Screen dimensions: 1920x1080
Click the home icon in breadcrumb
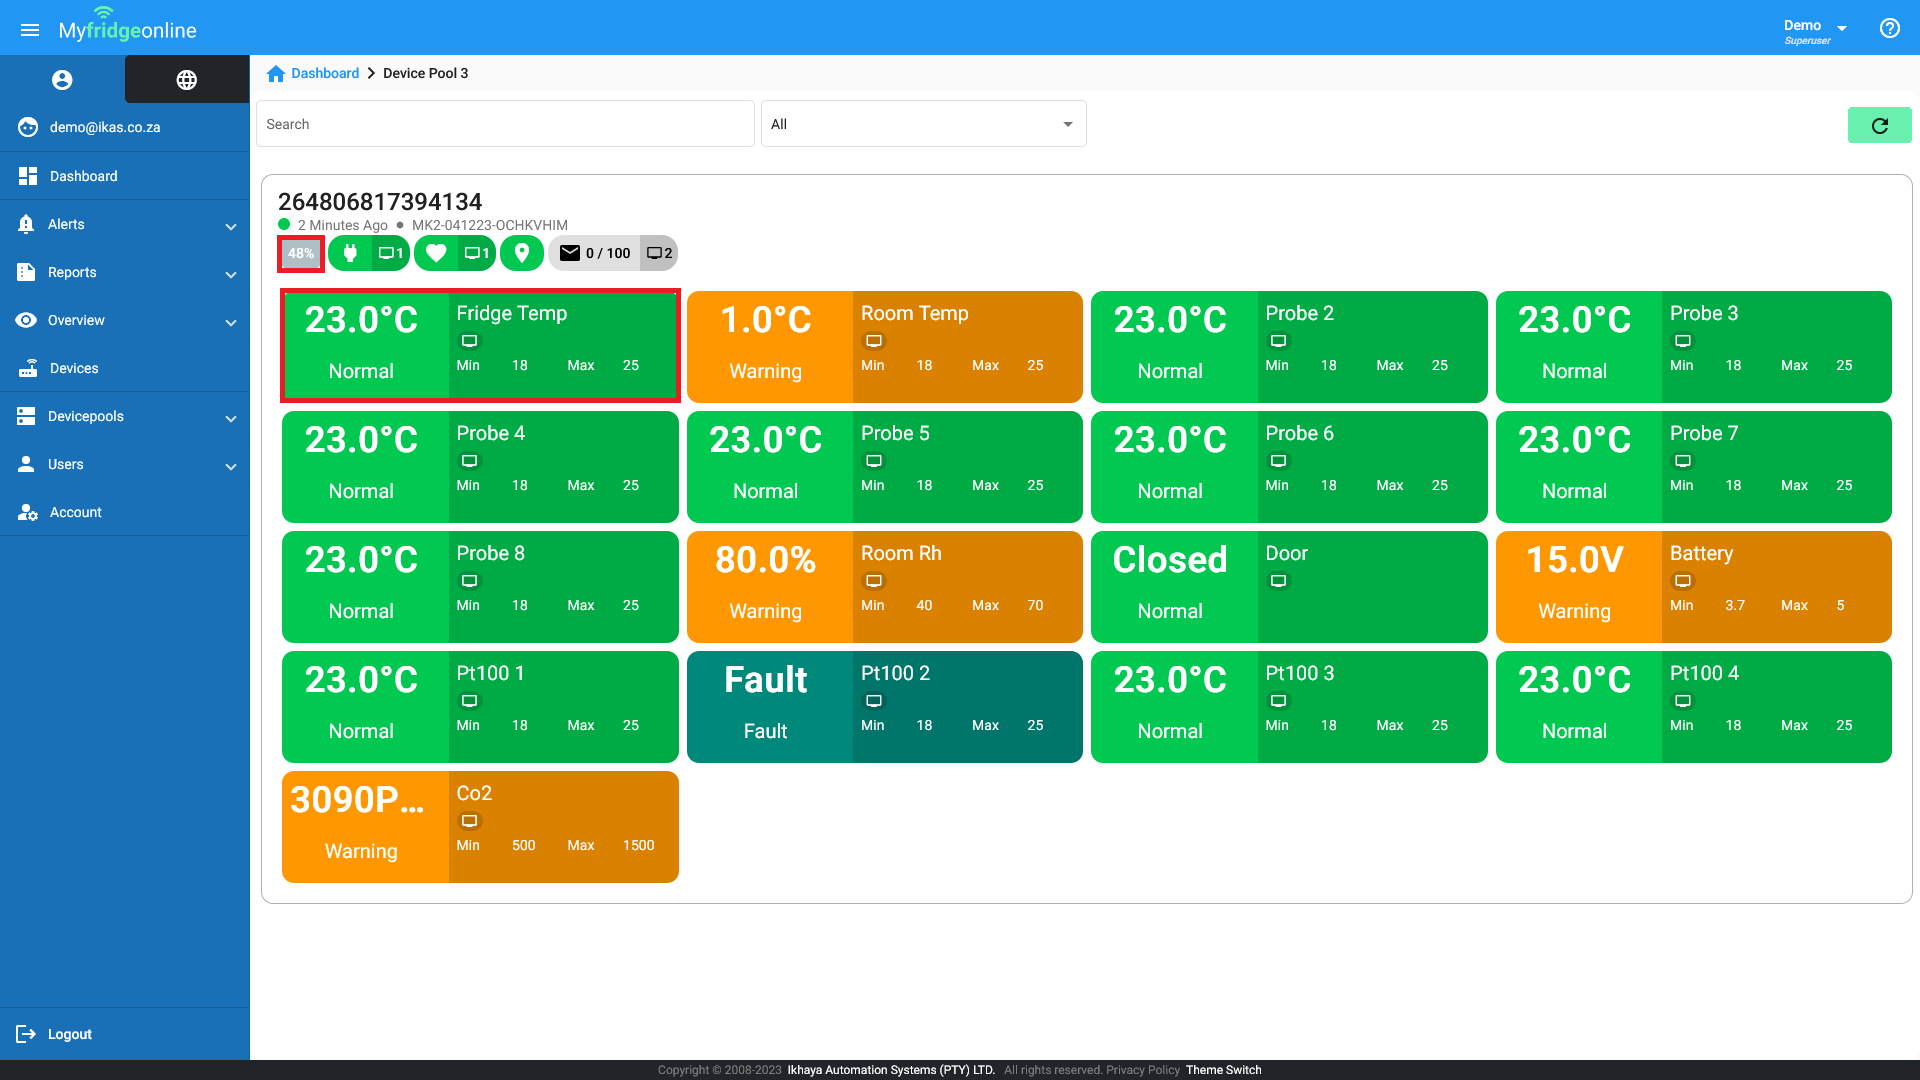[276, 73]
